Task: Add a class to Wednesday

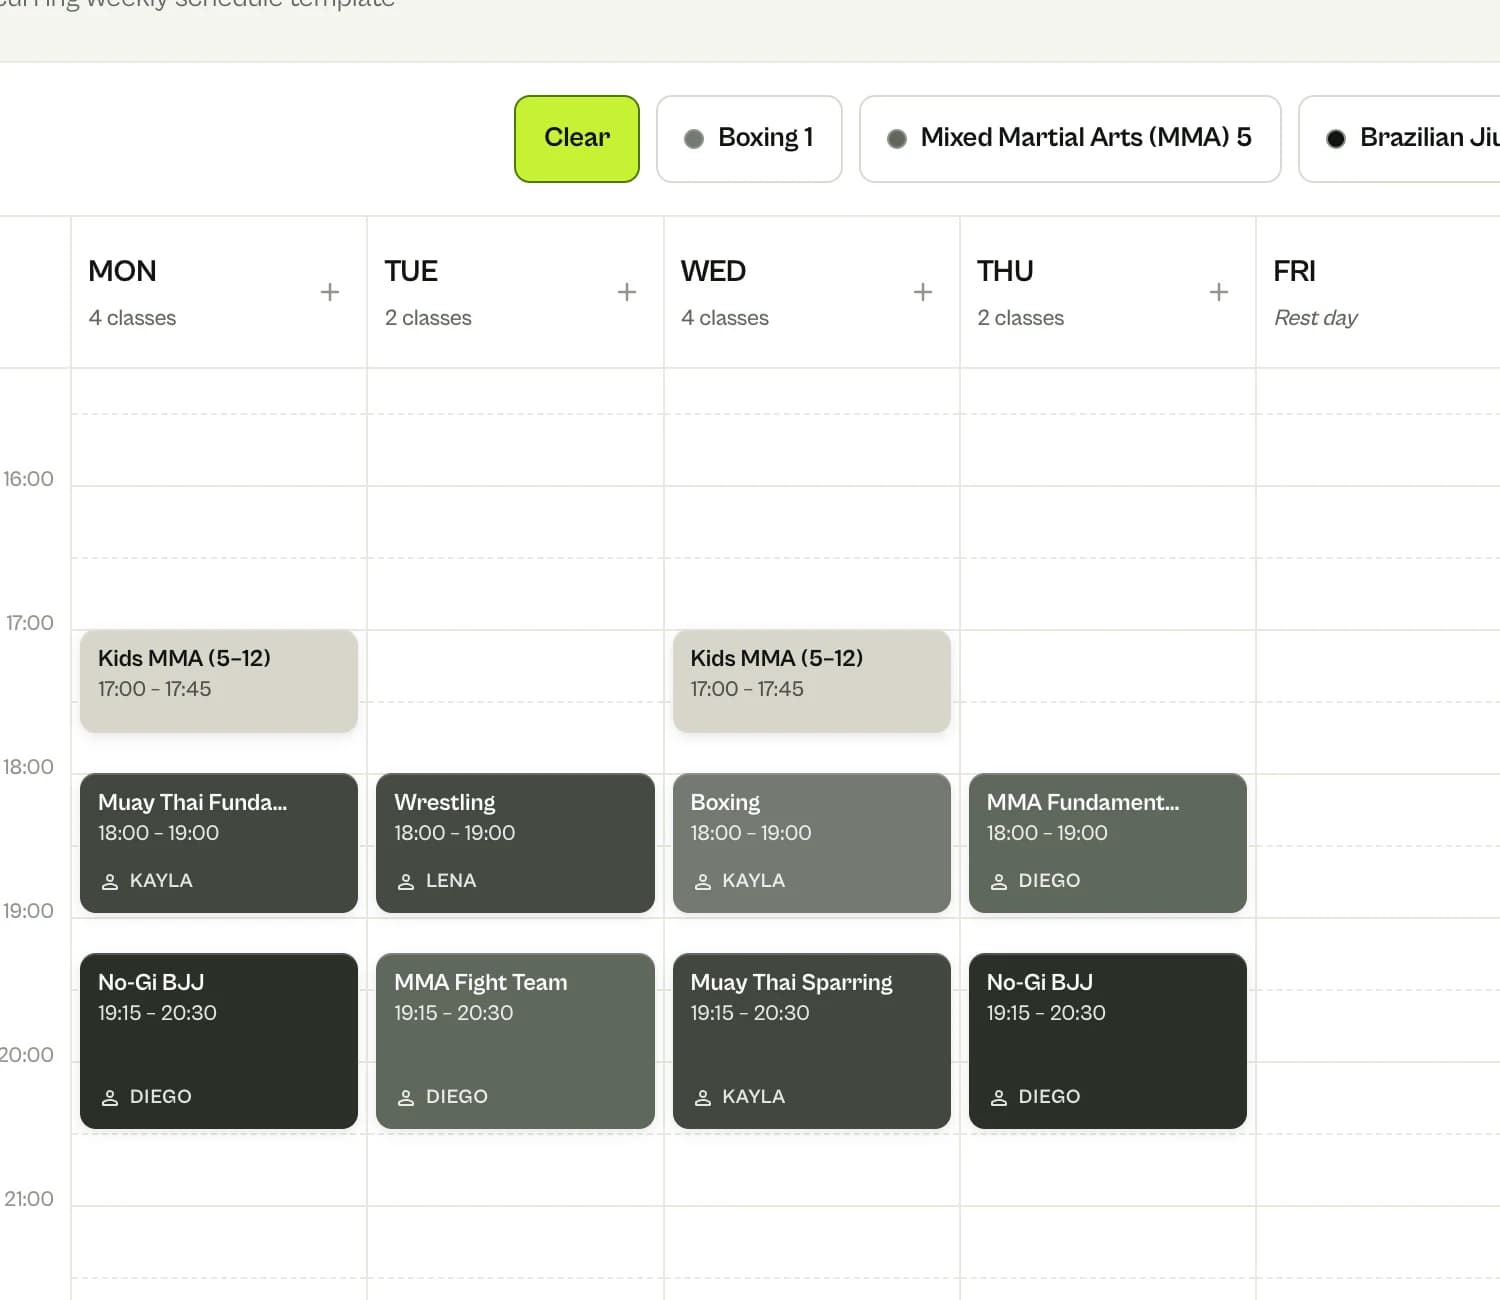Action: (x=923, y=292)
